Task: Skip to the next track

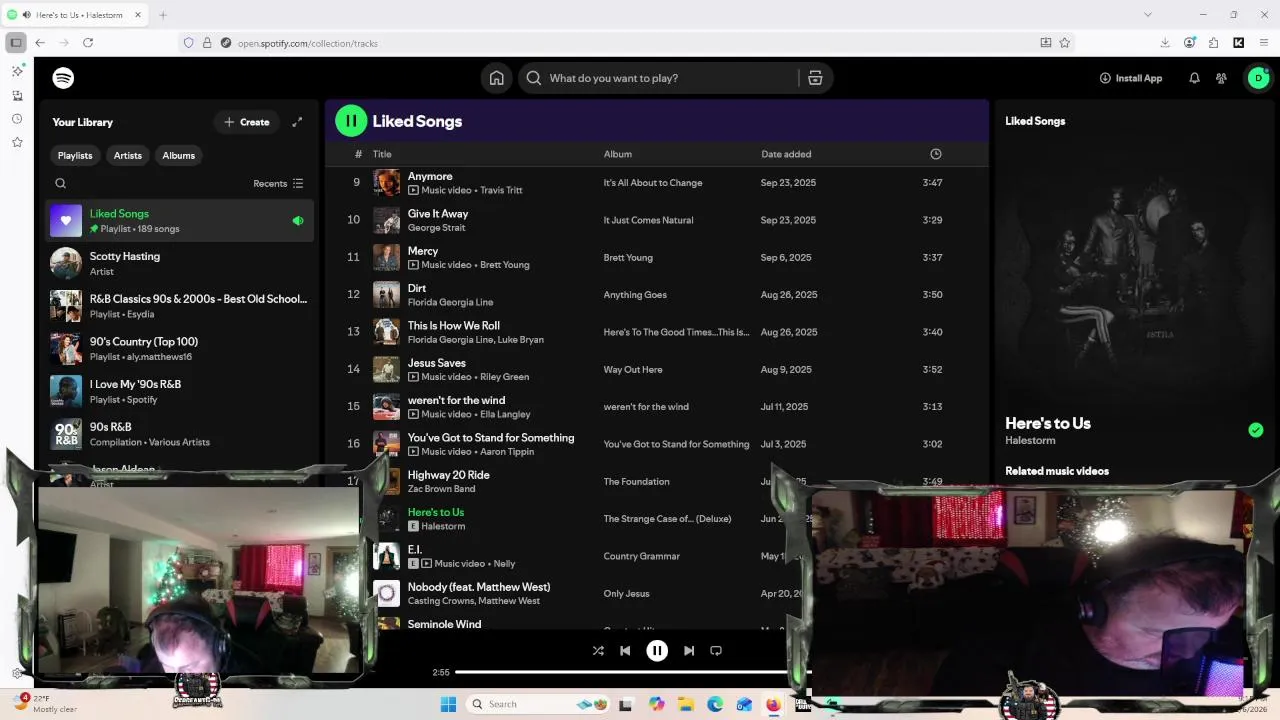Action: [x=689, y=650]
